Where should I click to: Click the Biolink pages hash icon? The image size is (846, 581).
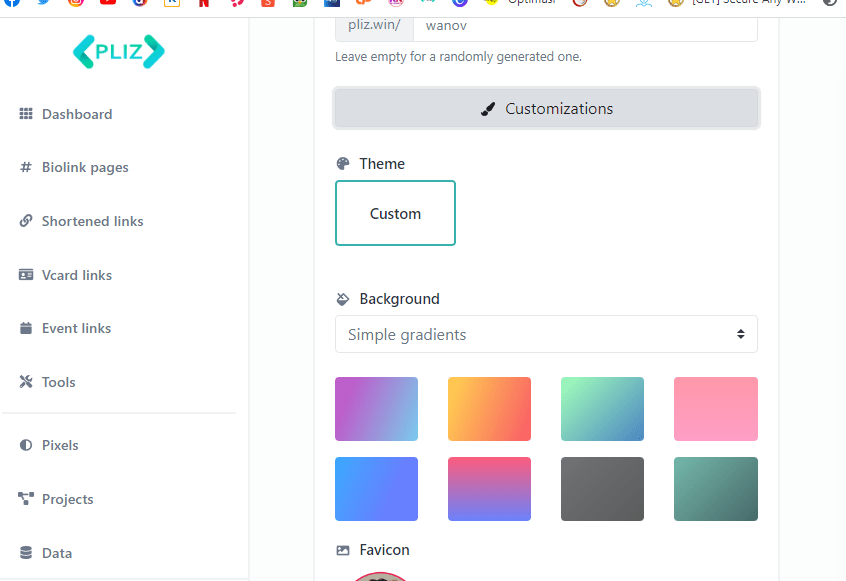[x=26, y=168]
